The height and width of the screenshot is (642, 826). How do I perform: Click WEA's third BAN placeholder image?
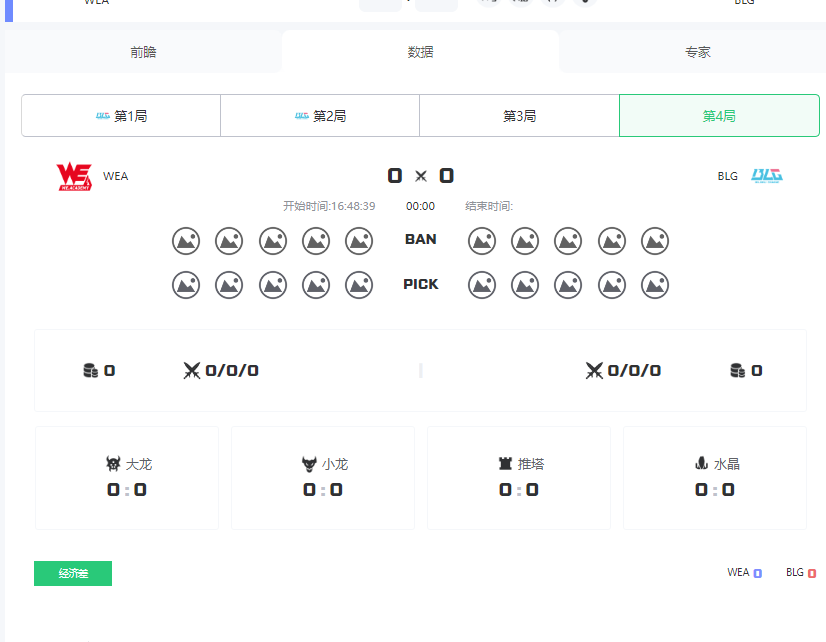pos(273,241)
